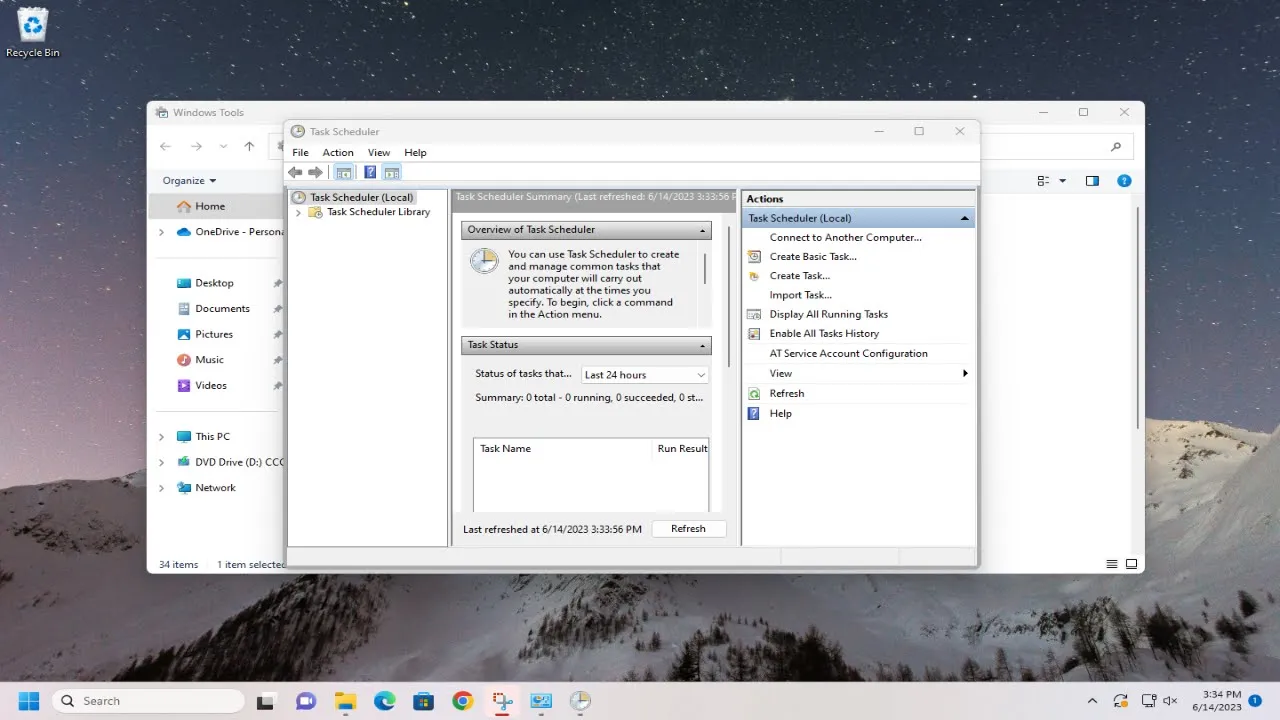This screenshot has width=1280, height=720.
Task: Open Pictures in Windows Tools sidebar
Action: (214, 334)
